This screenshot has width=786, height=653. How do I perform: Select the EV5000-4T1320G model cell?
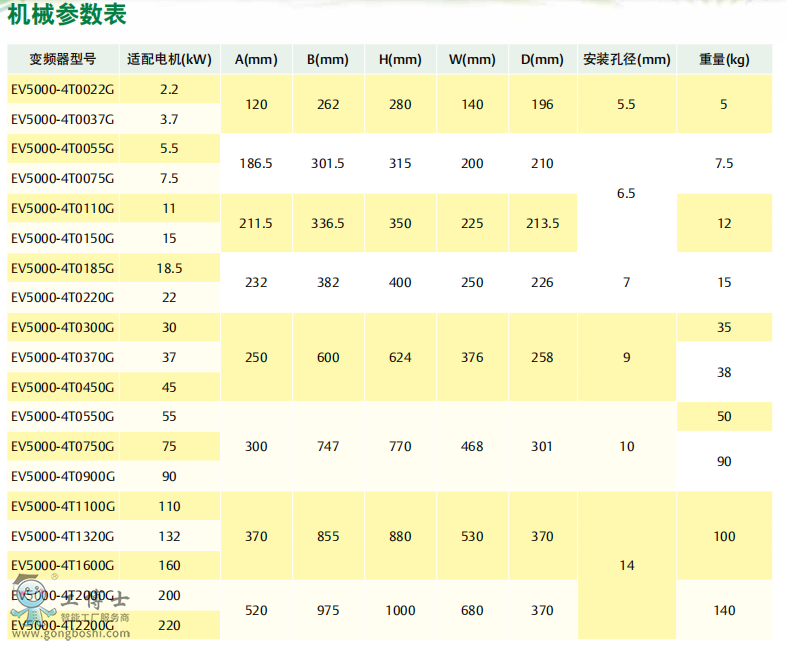coord(62,536)
